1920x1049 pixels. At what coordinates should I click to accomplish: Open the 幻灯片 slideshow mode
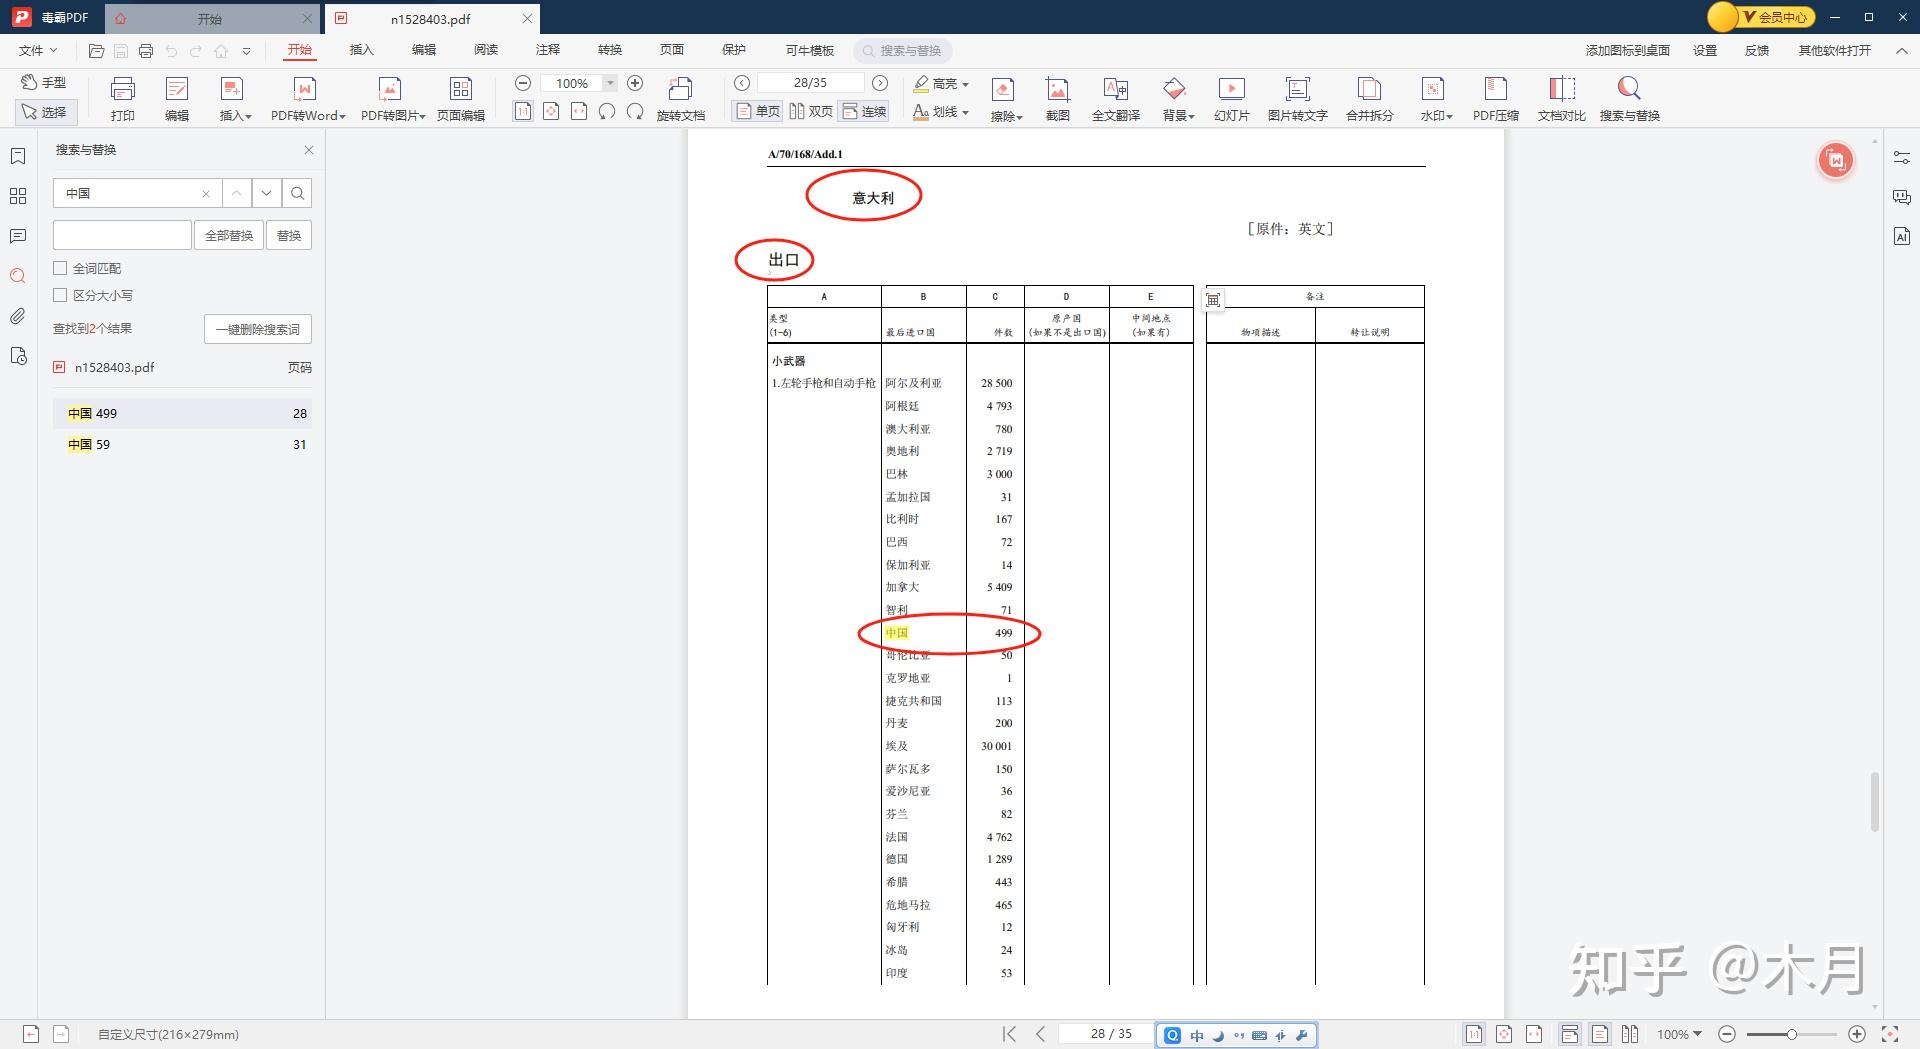(x=1232, y=98)
